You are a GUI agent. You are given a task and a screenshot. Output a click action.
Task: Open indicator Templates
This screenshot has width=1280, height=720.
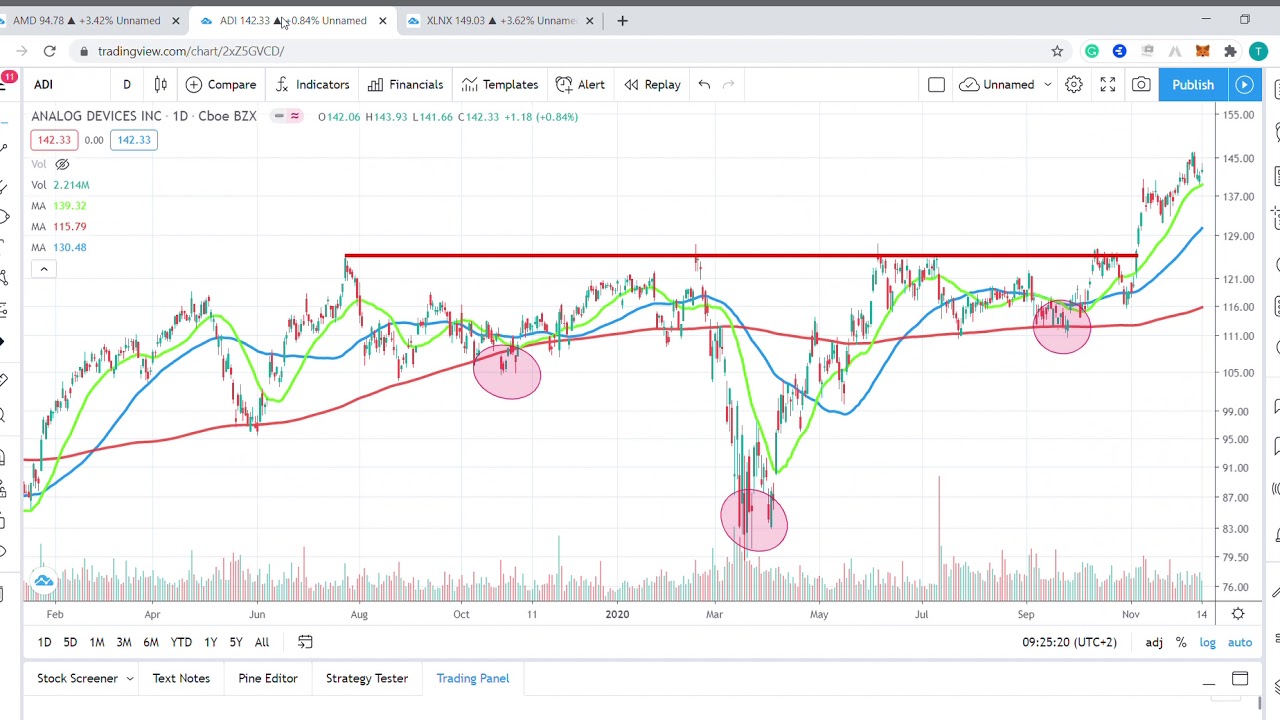click(x=498, y=85)
